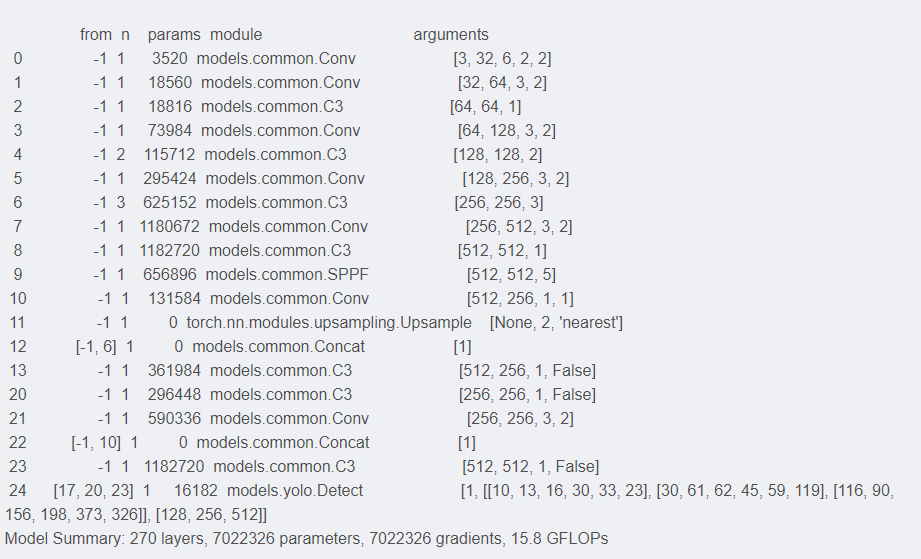
Task: Click the params value 16182
Action: 196,490
